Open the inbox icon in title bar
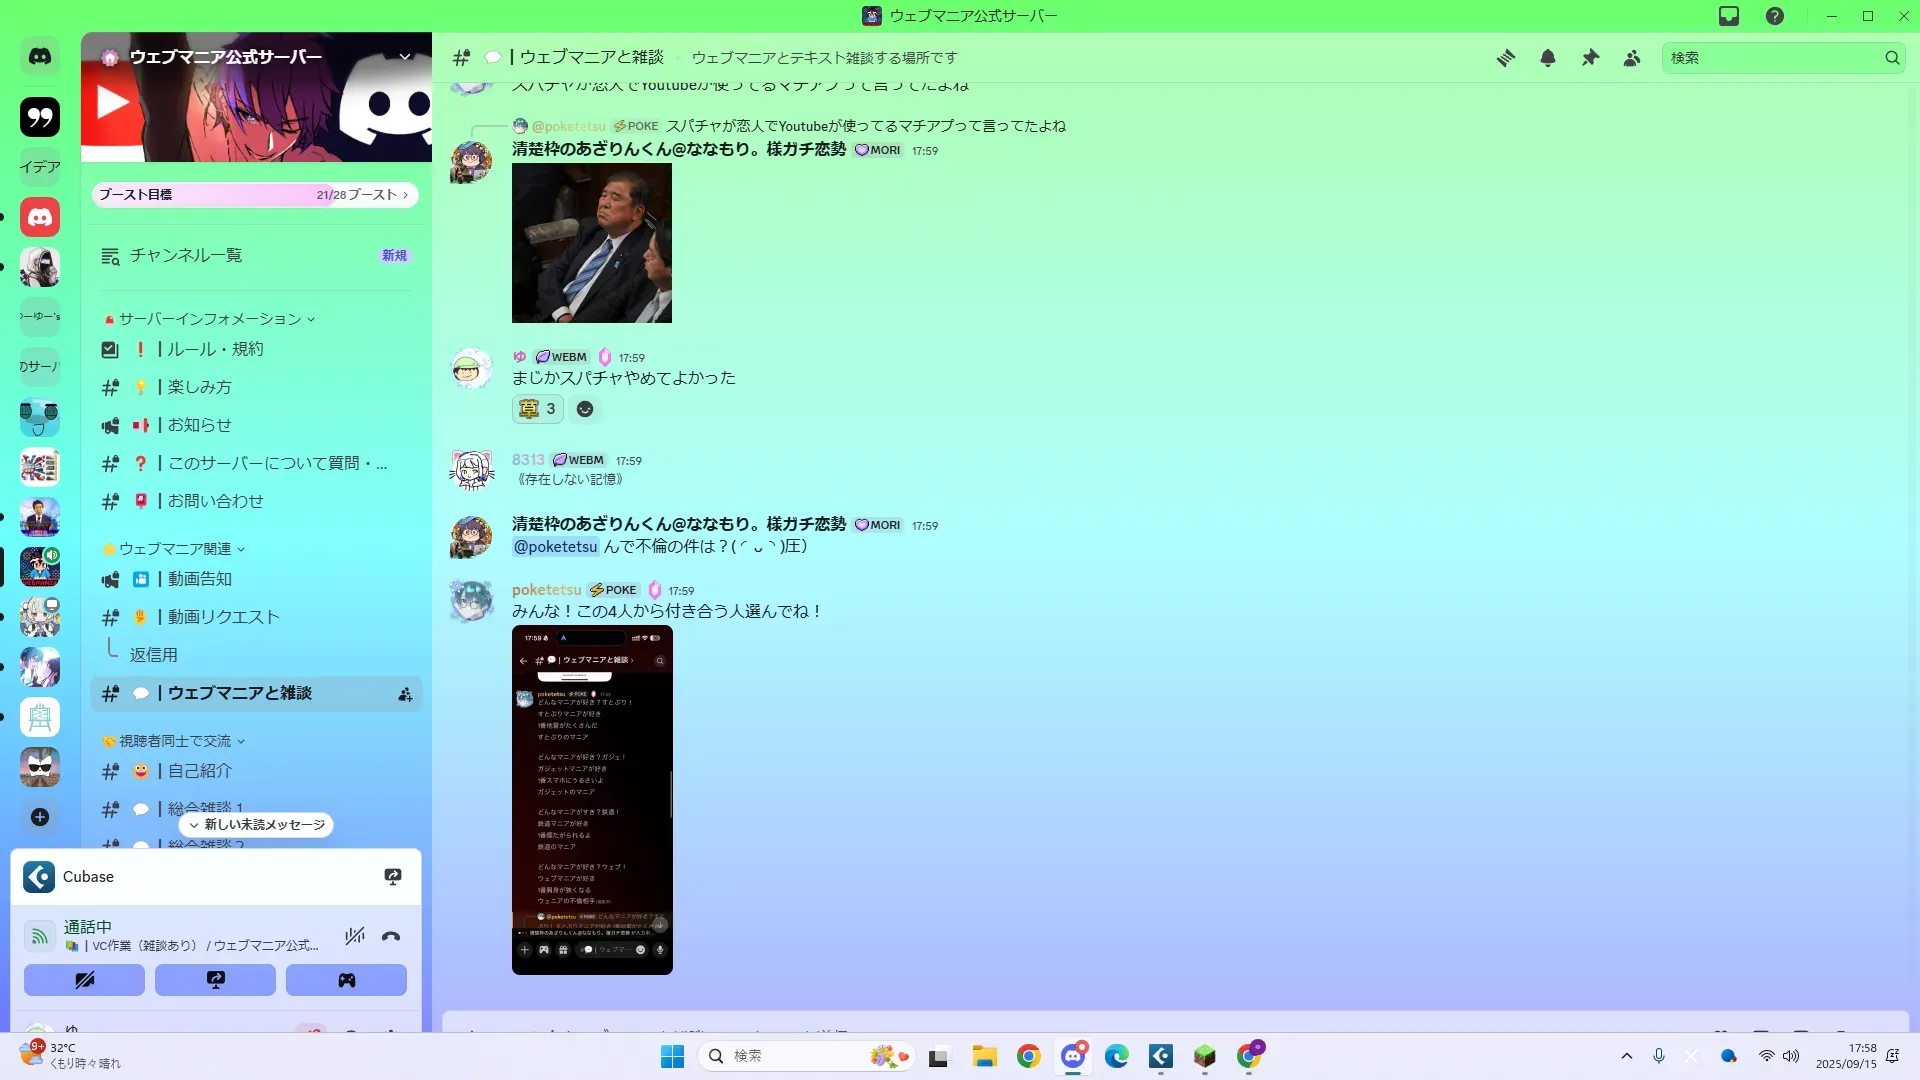The image size is (1920, 1080). tap(1729, 16)
